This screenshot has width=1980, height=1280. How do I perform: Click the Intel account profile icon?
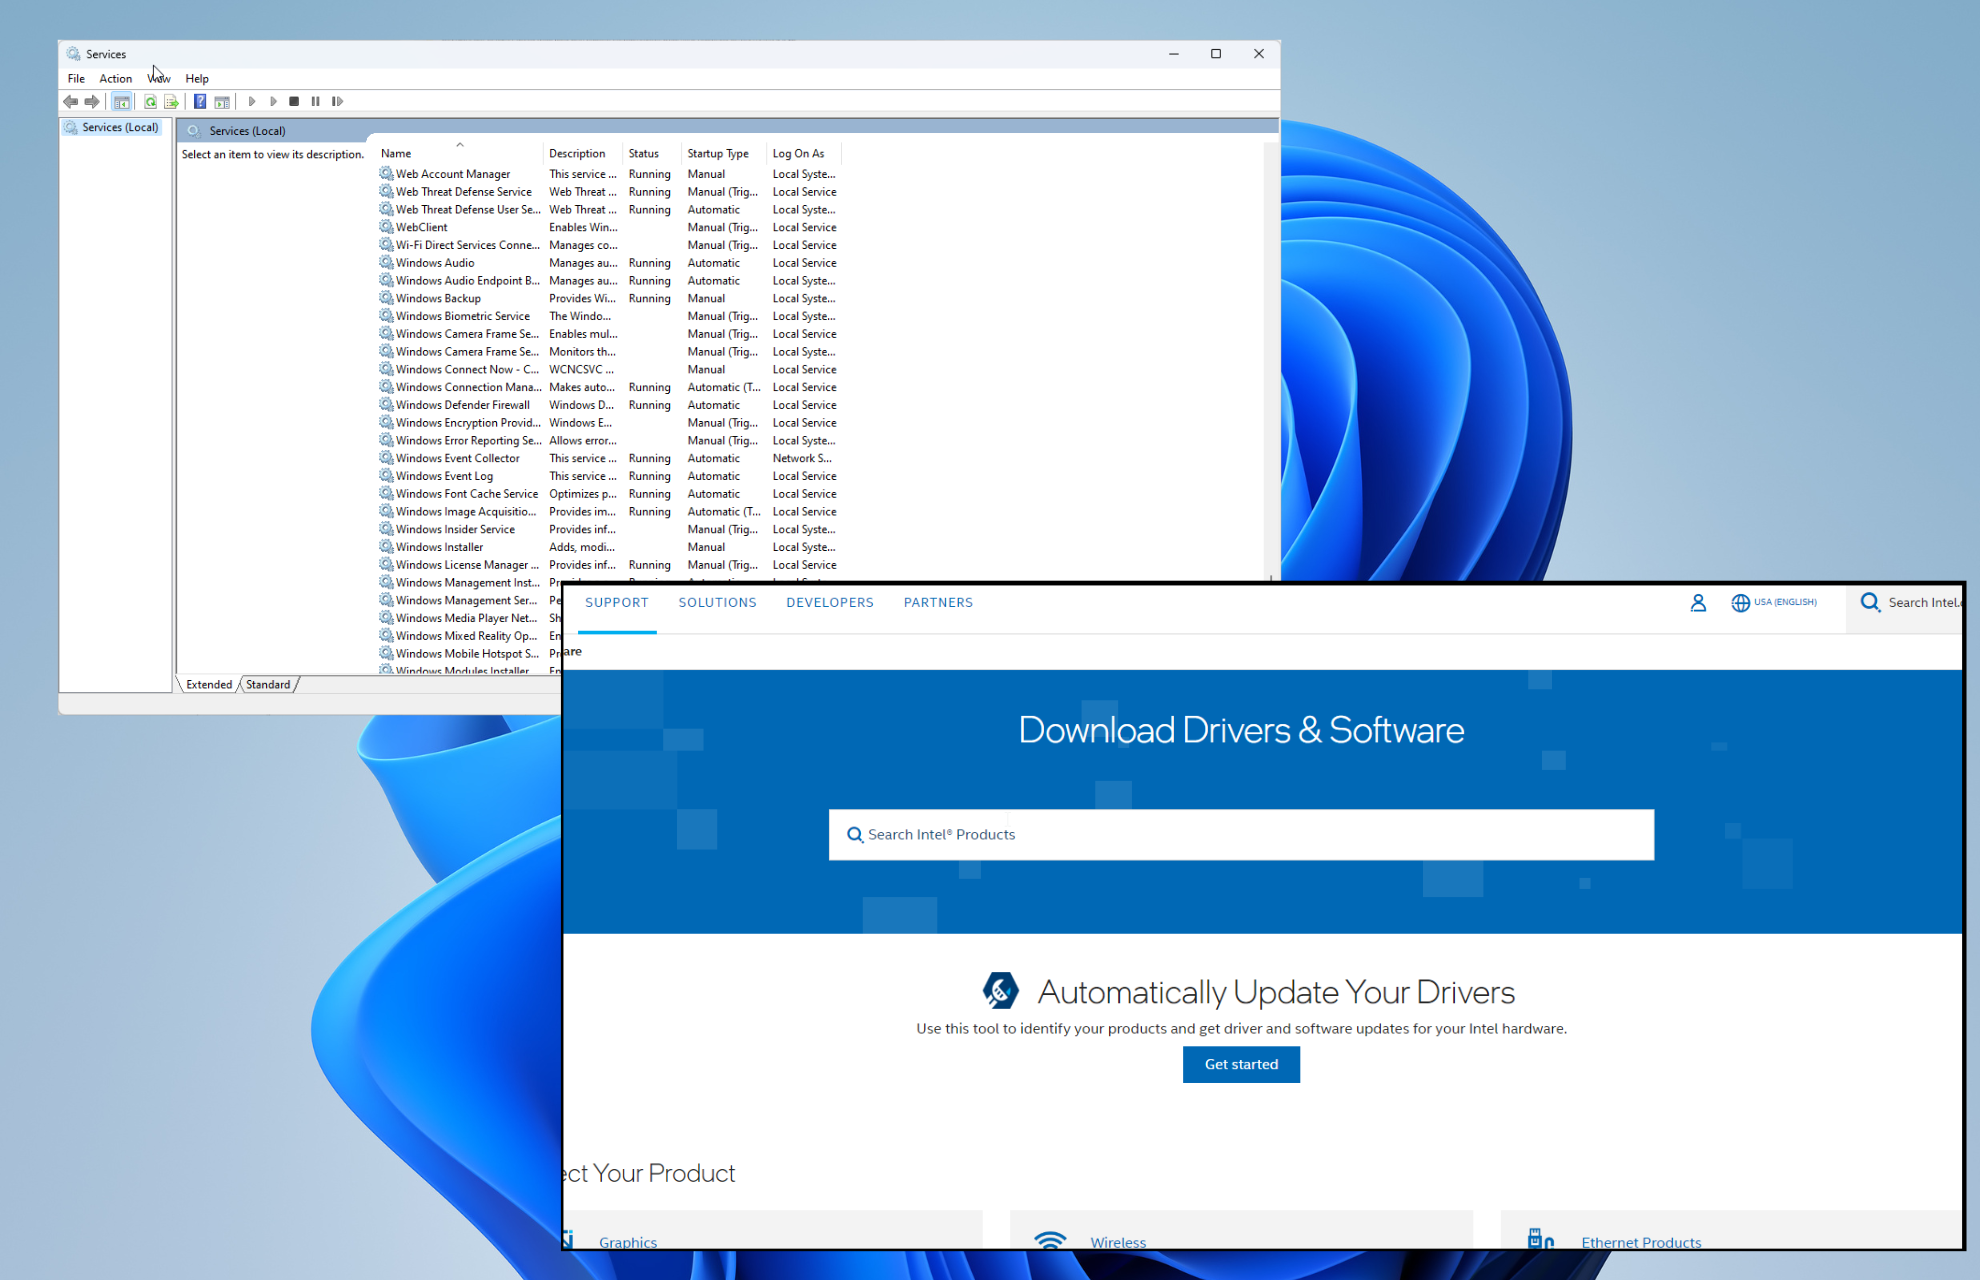(x=1698, y=603)
